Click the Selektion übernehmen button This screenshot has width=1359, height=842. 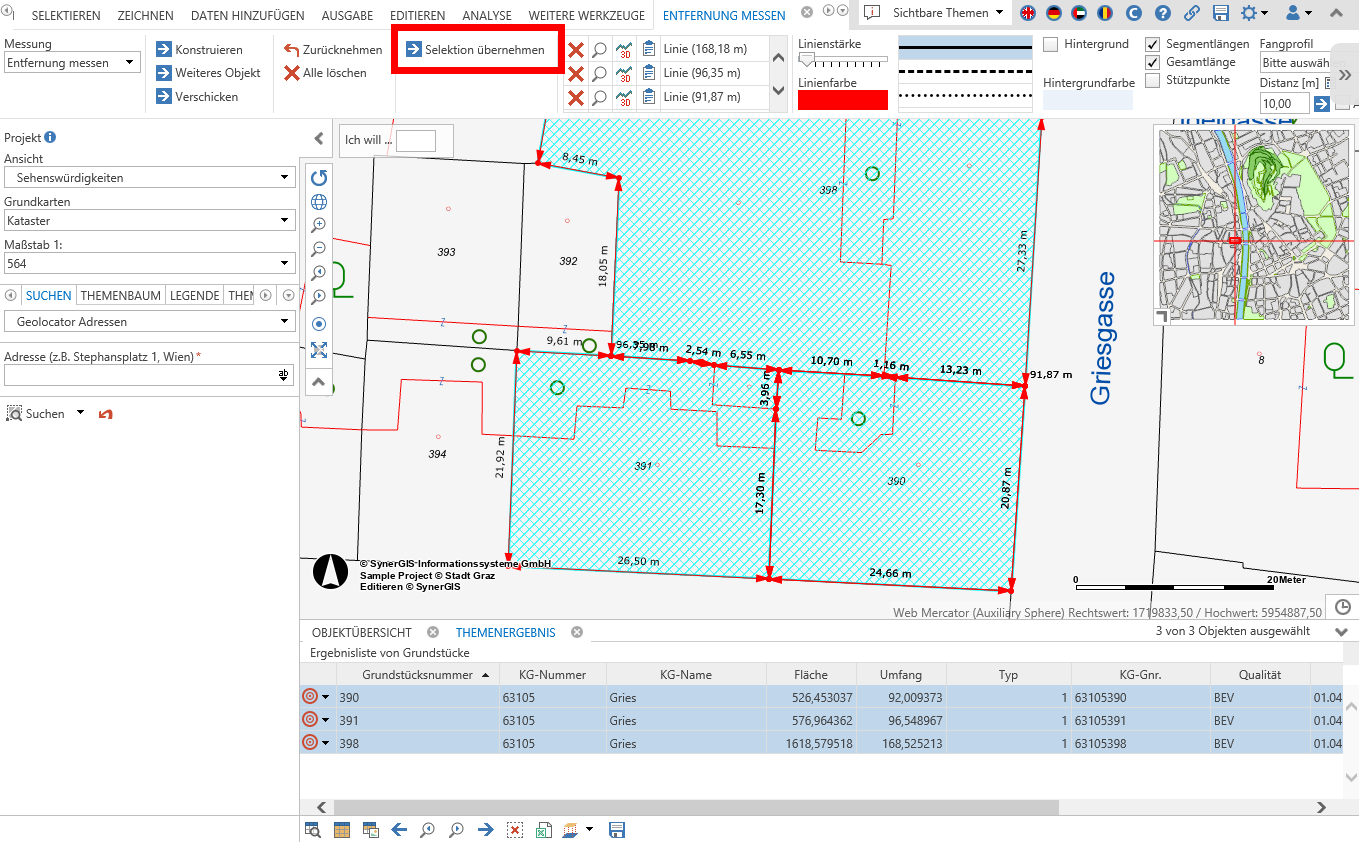(476, 50)
